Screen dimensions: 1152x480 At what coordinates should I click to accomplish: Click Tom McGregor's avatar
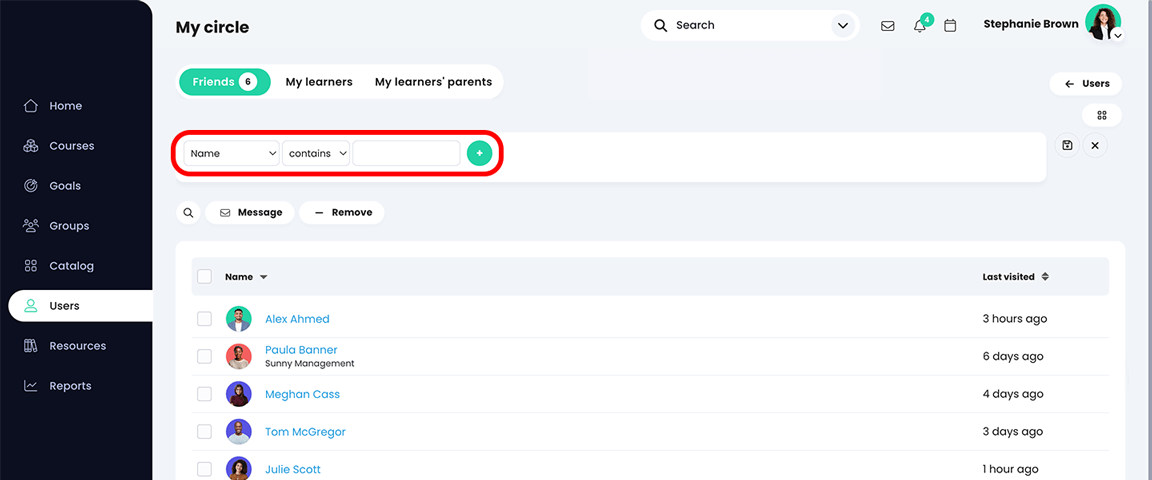[239, 431]
